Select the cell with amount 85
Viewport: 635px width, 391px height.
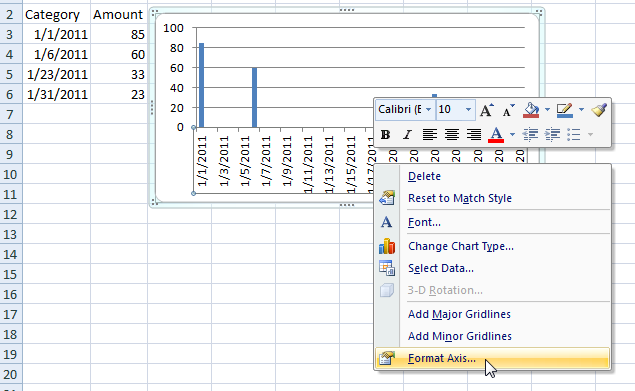(119, 34)
